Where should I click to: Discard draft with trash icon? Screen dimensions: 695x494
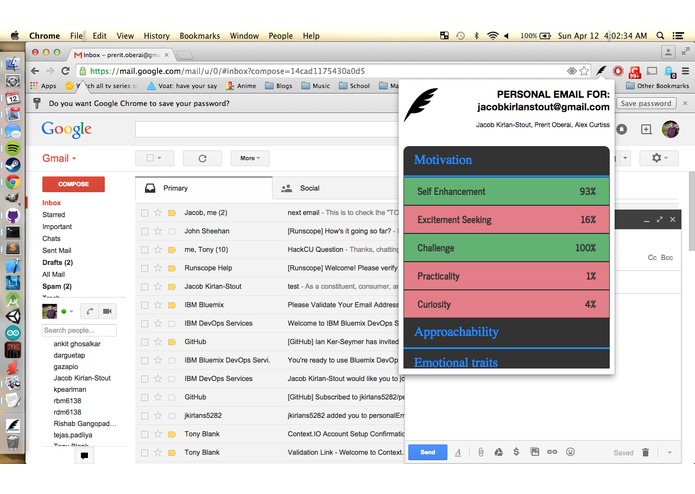(x=645, y=452)
